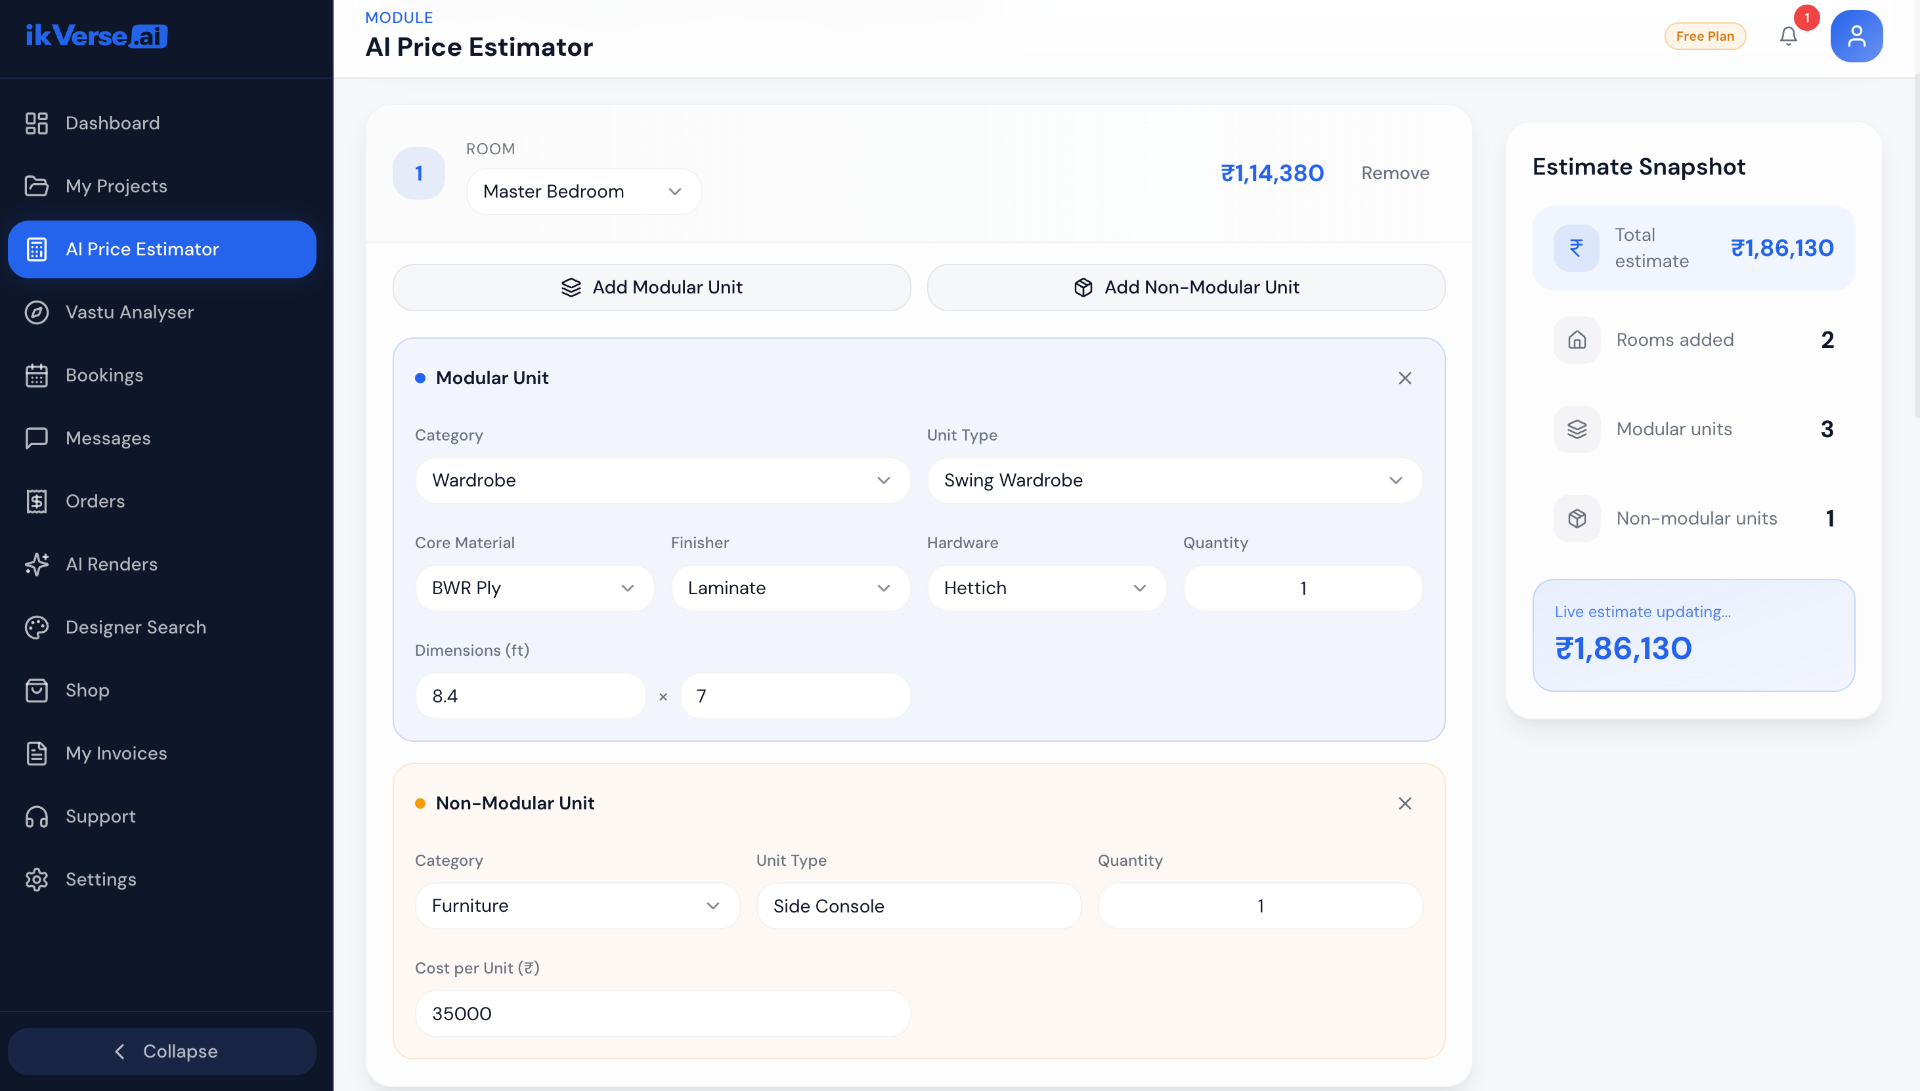The width and height of the screenshot is (1920, 1091).
Task: Open the Swing Wardrobe unit type dropdown
Action: [1174, 480]
